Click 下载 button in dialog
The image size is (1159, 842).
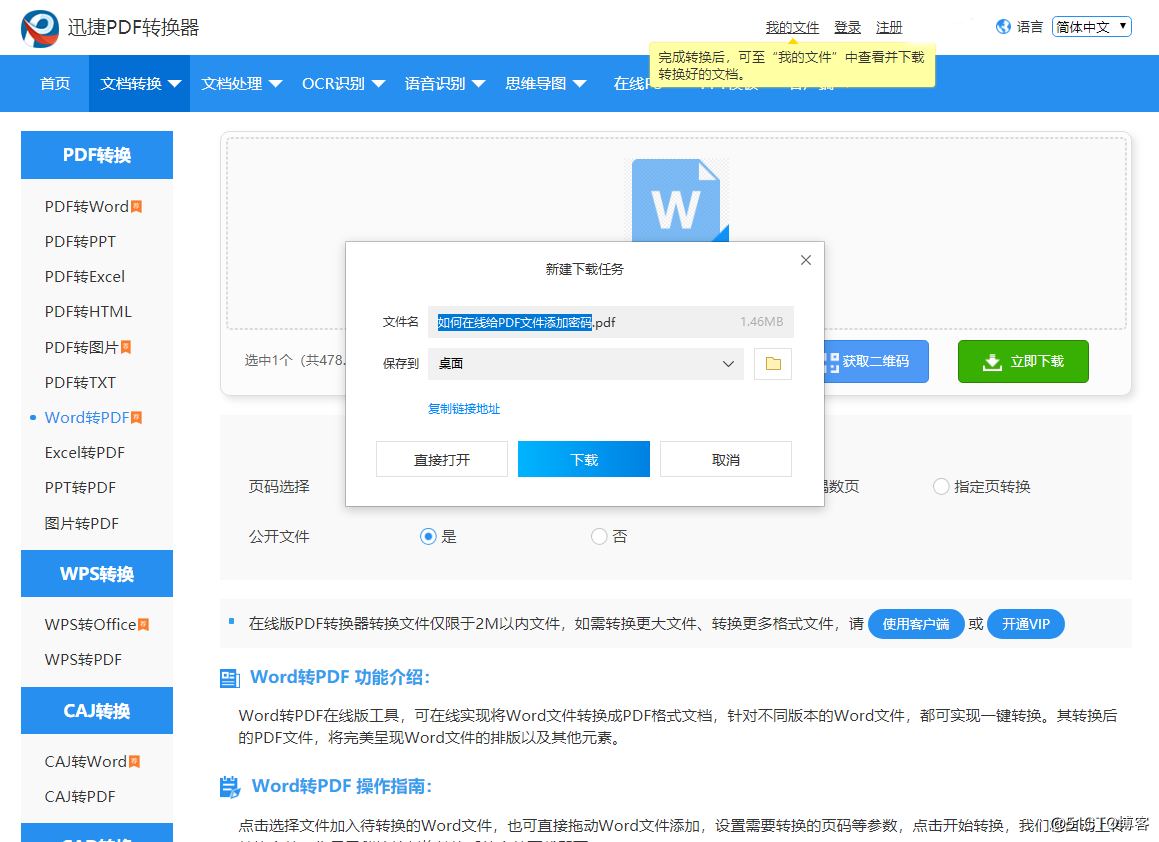[584, 459]
